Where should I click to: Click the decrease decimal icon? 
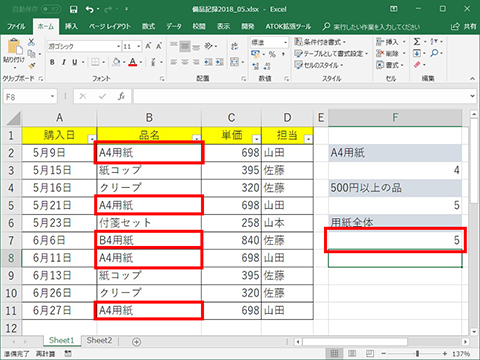click(267, 66)
